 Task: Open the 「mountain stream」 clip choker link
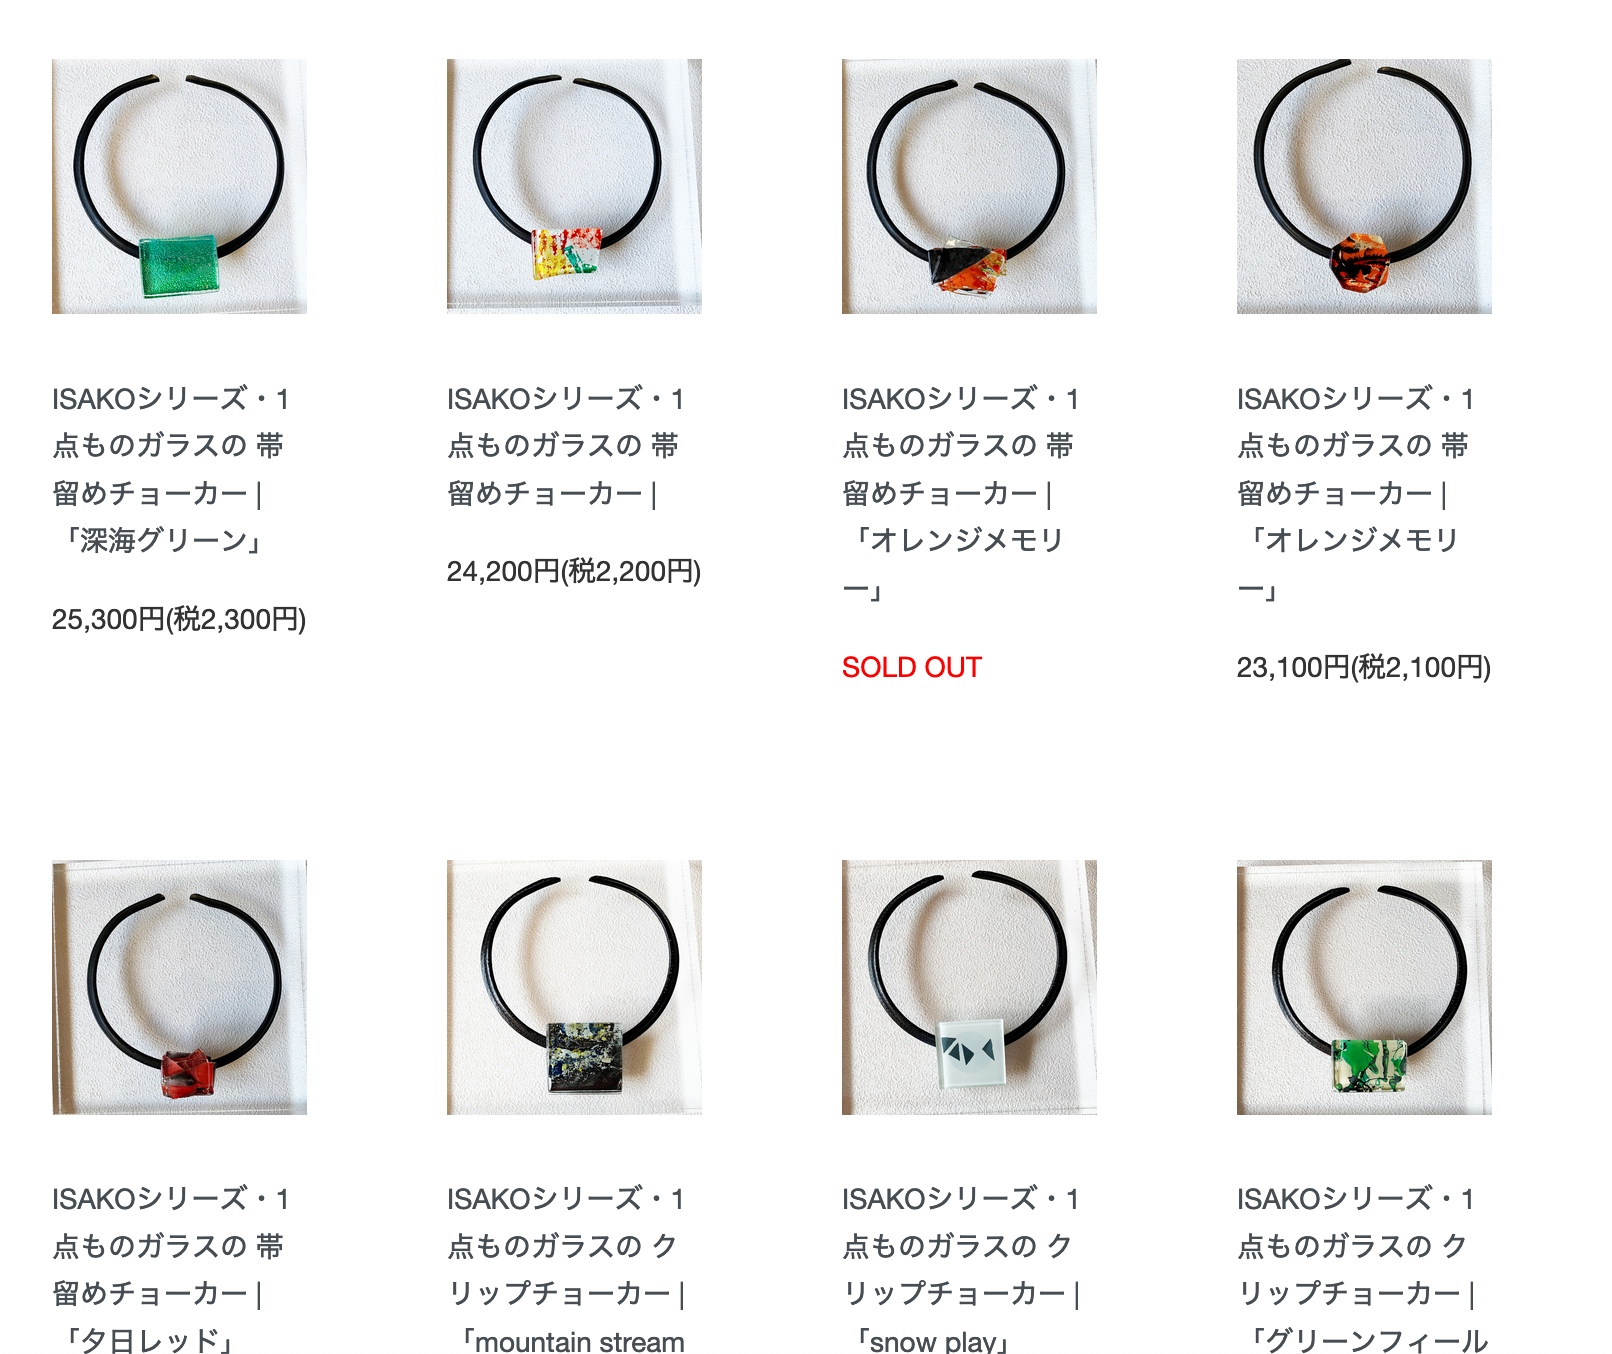567,1268
